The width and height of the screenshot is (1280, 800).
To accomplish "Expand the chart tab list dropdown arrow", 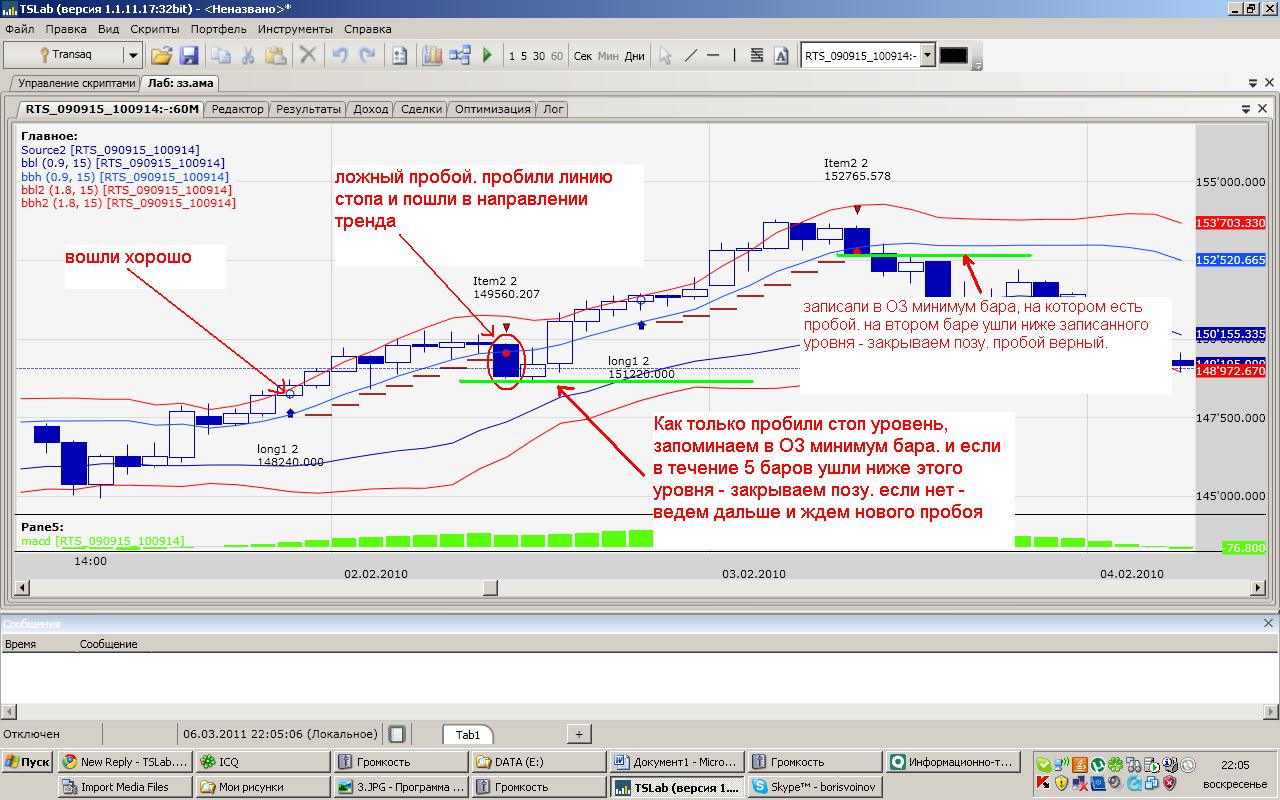I will [x=1246, y=109].
